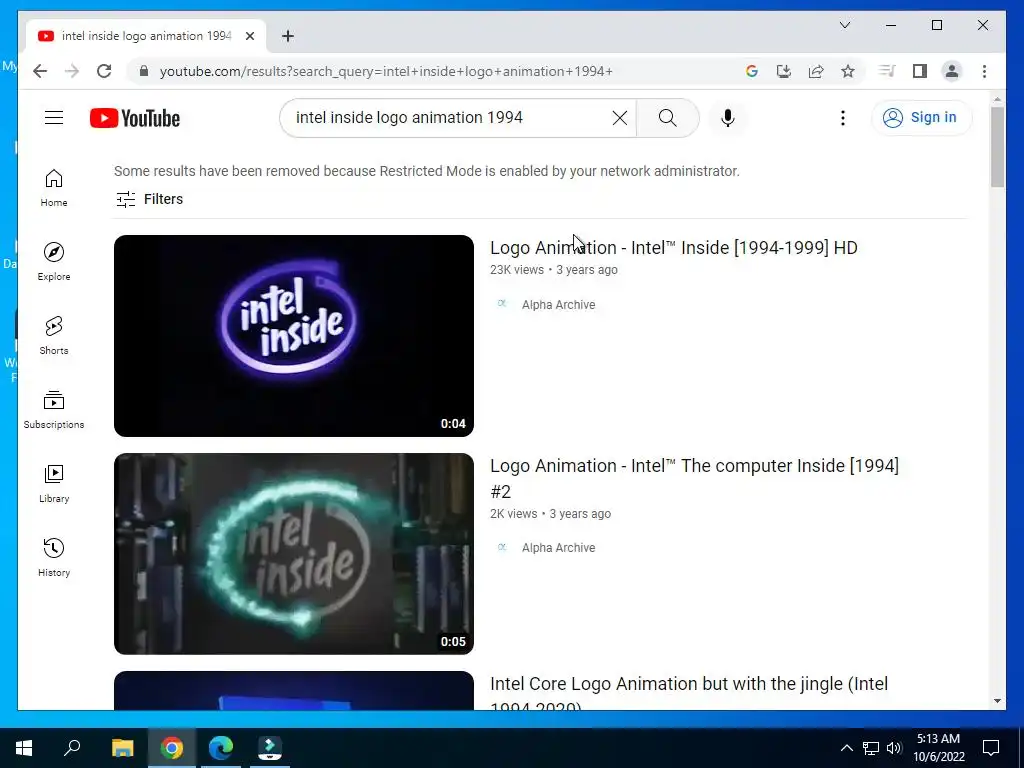Click Chrome icon in taskbar

tap(172, 748)
